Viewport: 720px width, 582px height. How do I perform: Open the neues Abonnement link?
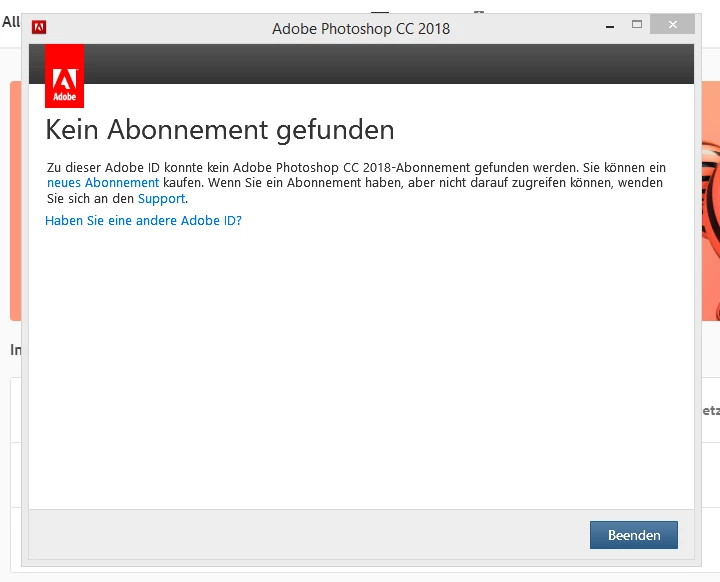coord(103,183)
